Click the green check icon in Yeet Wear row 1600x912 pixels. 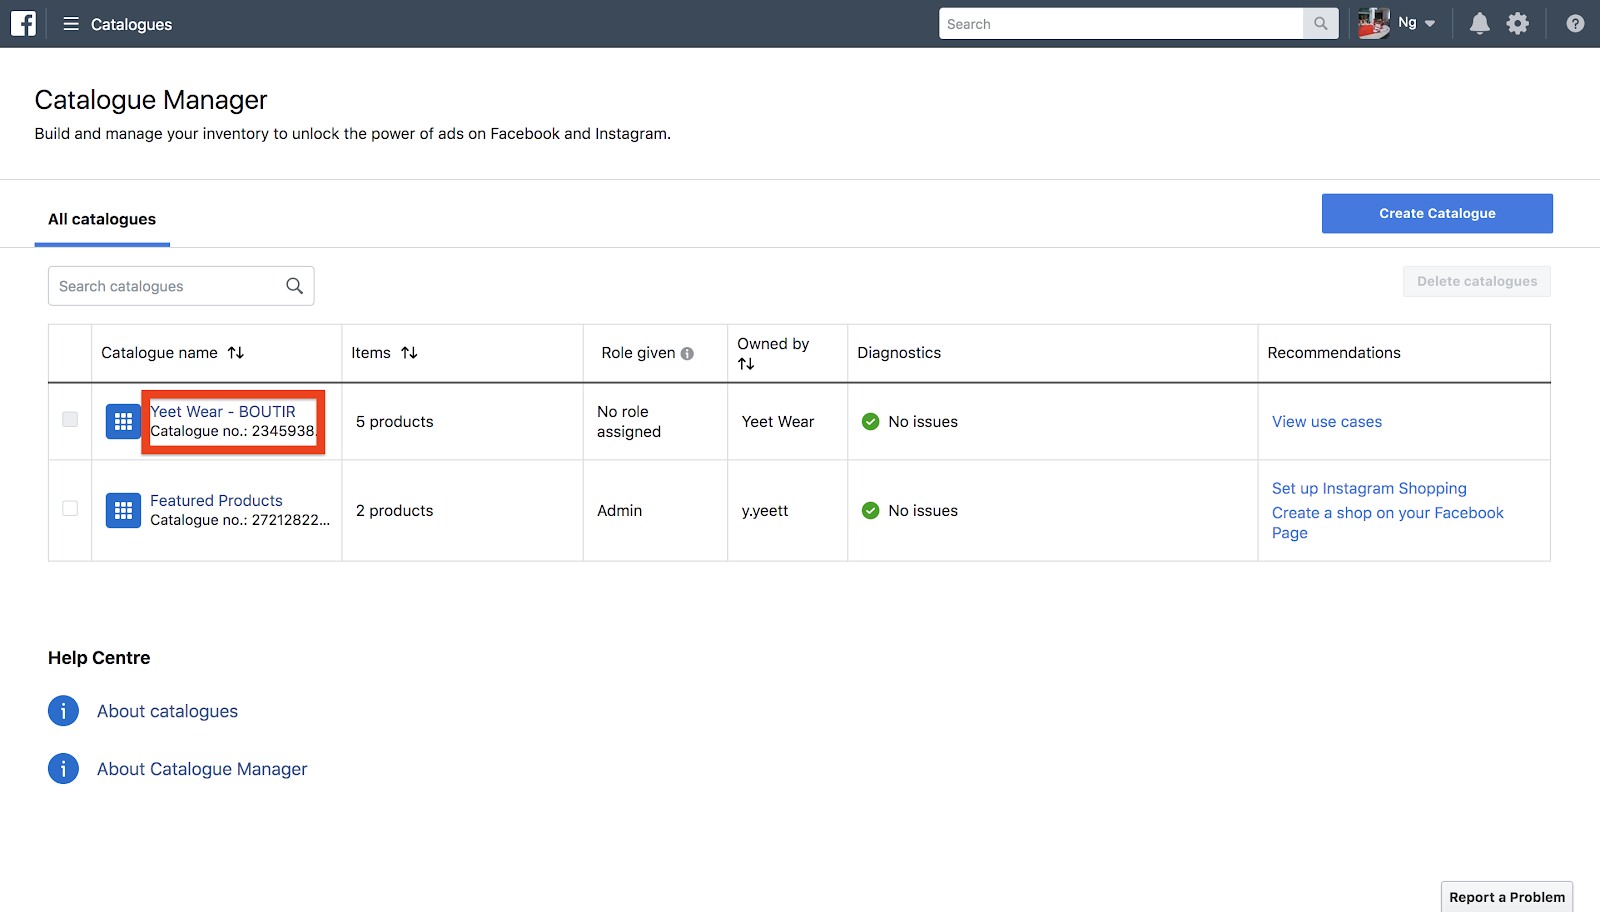871,422
